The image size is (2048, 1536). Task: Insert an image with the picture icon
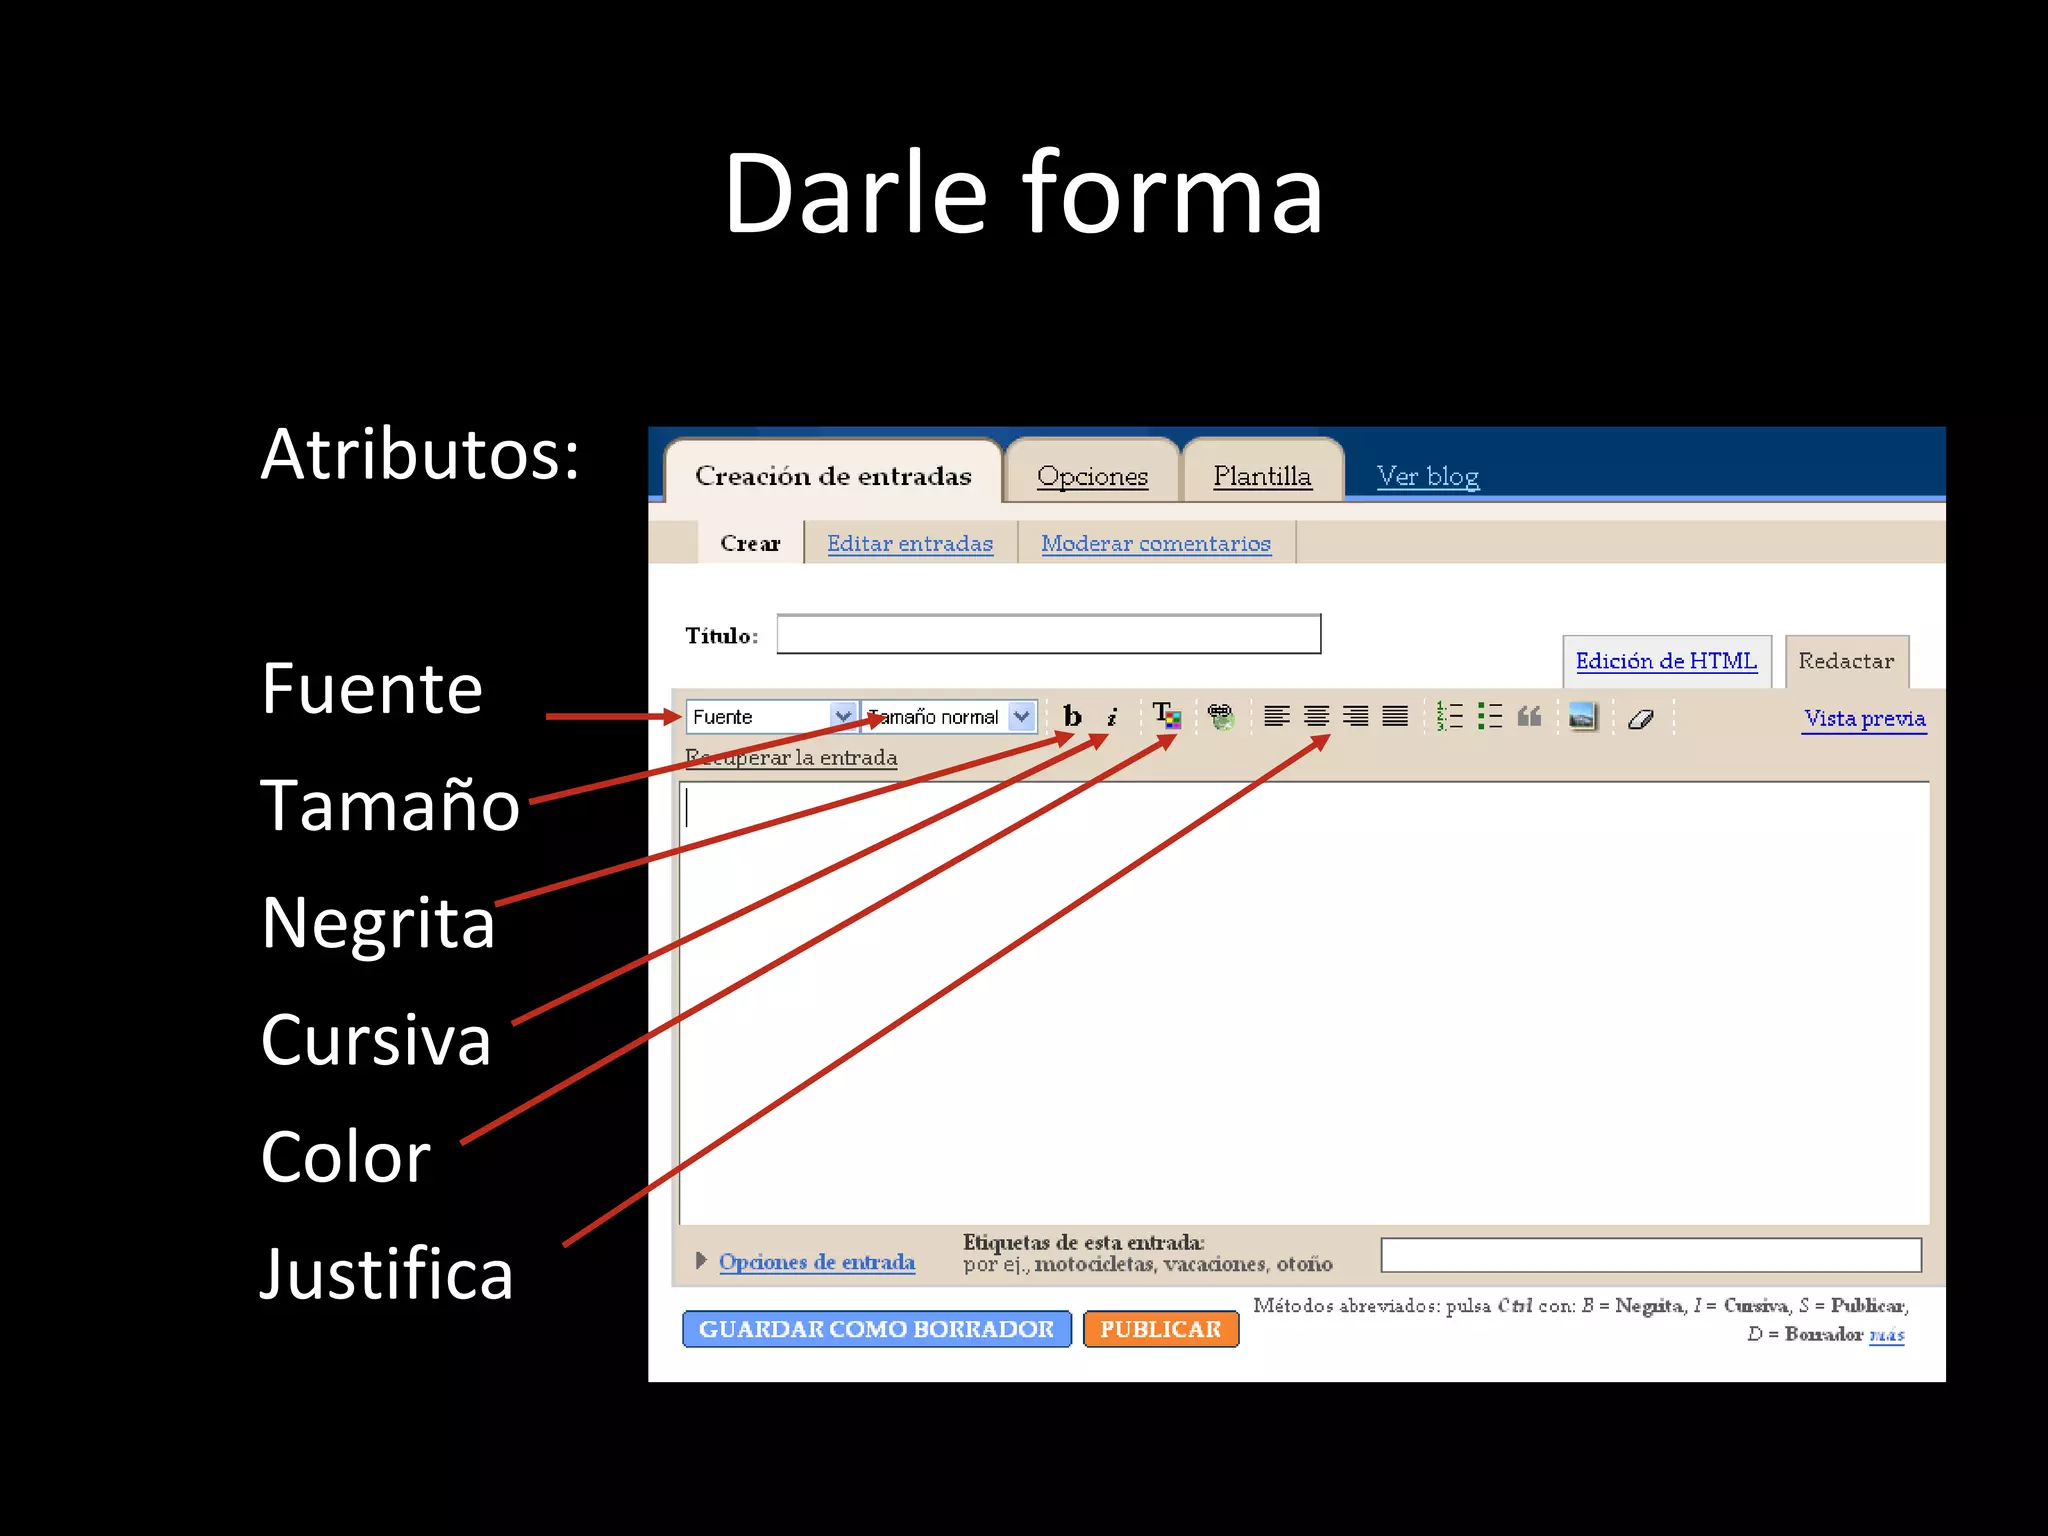[x=1583, y=716]
